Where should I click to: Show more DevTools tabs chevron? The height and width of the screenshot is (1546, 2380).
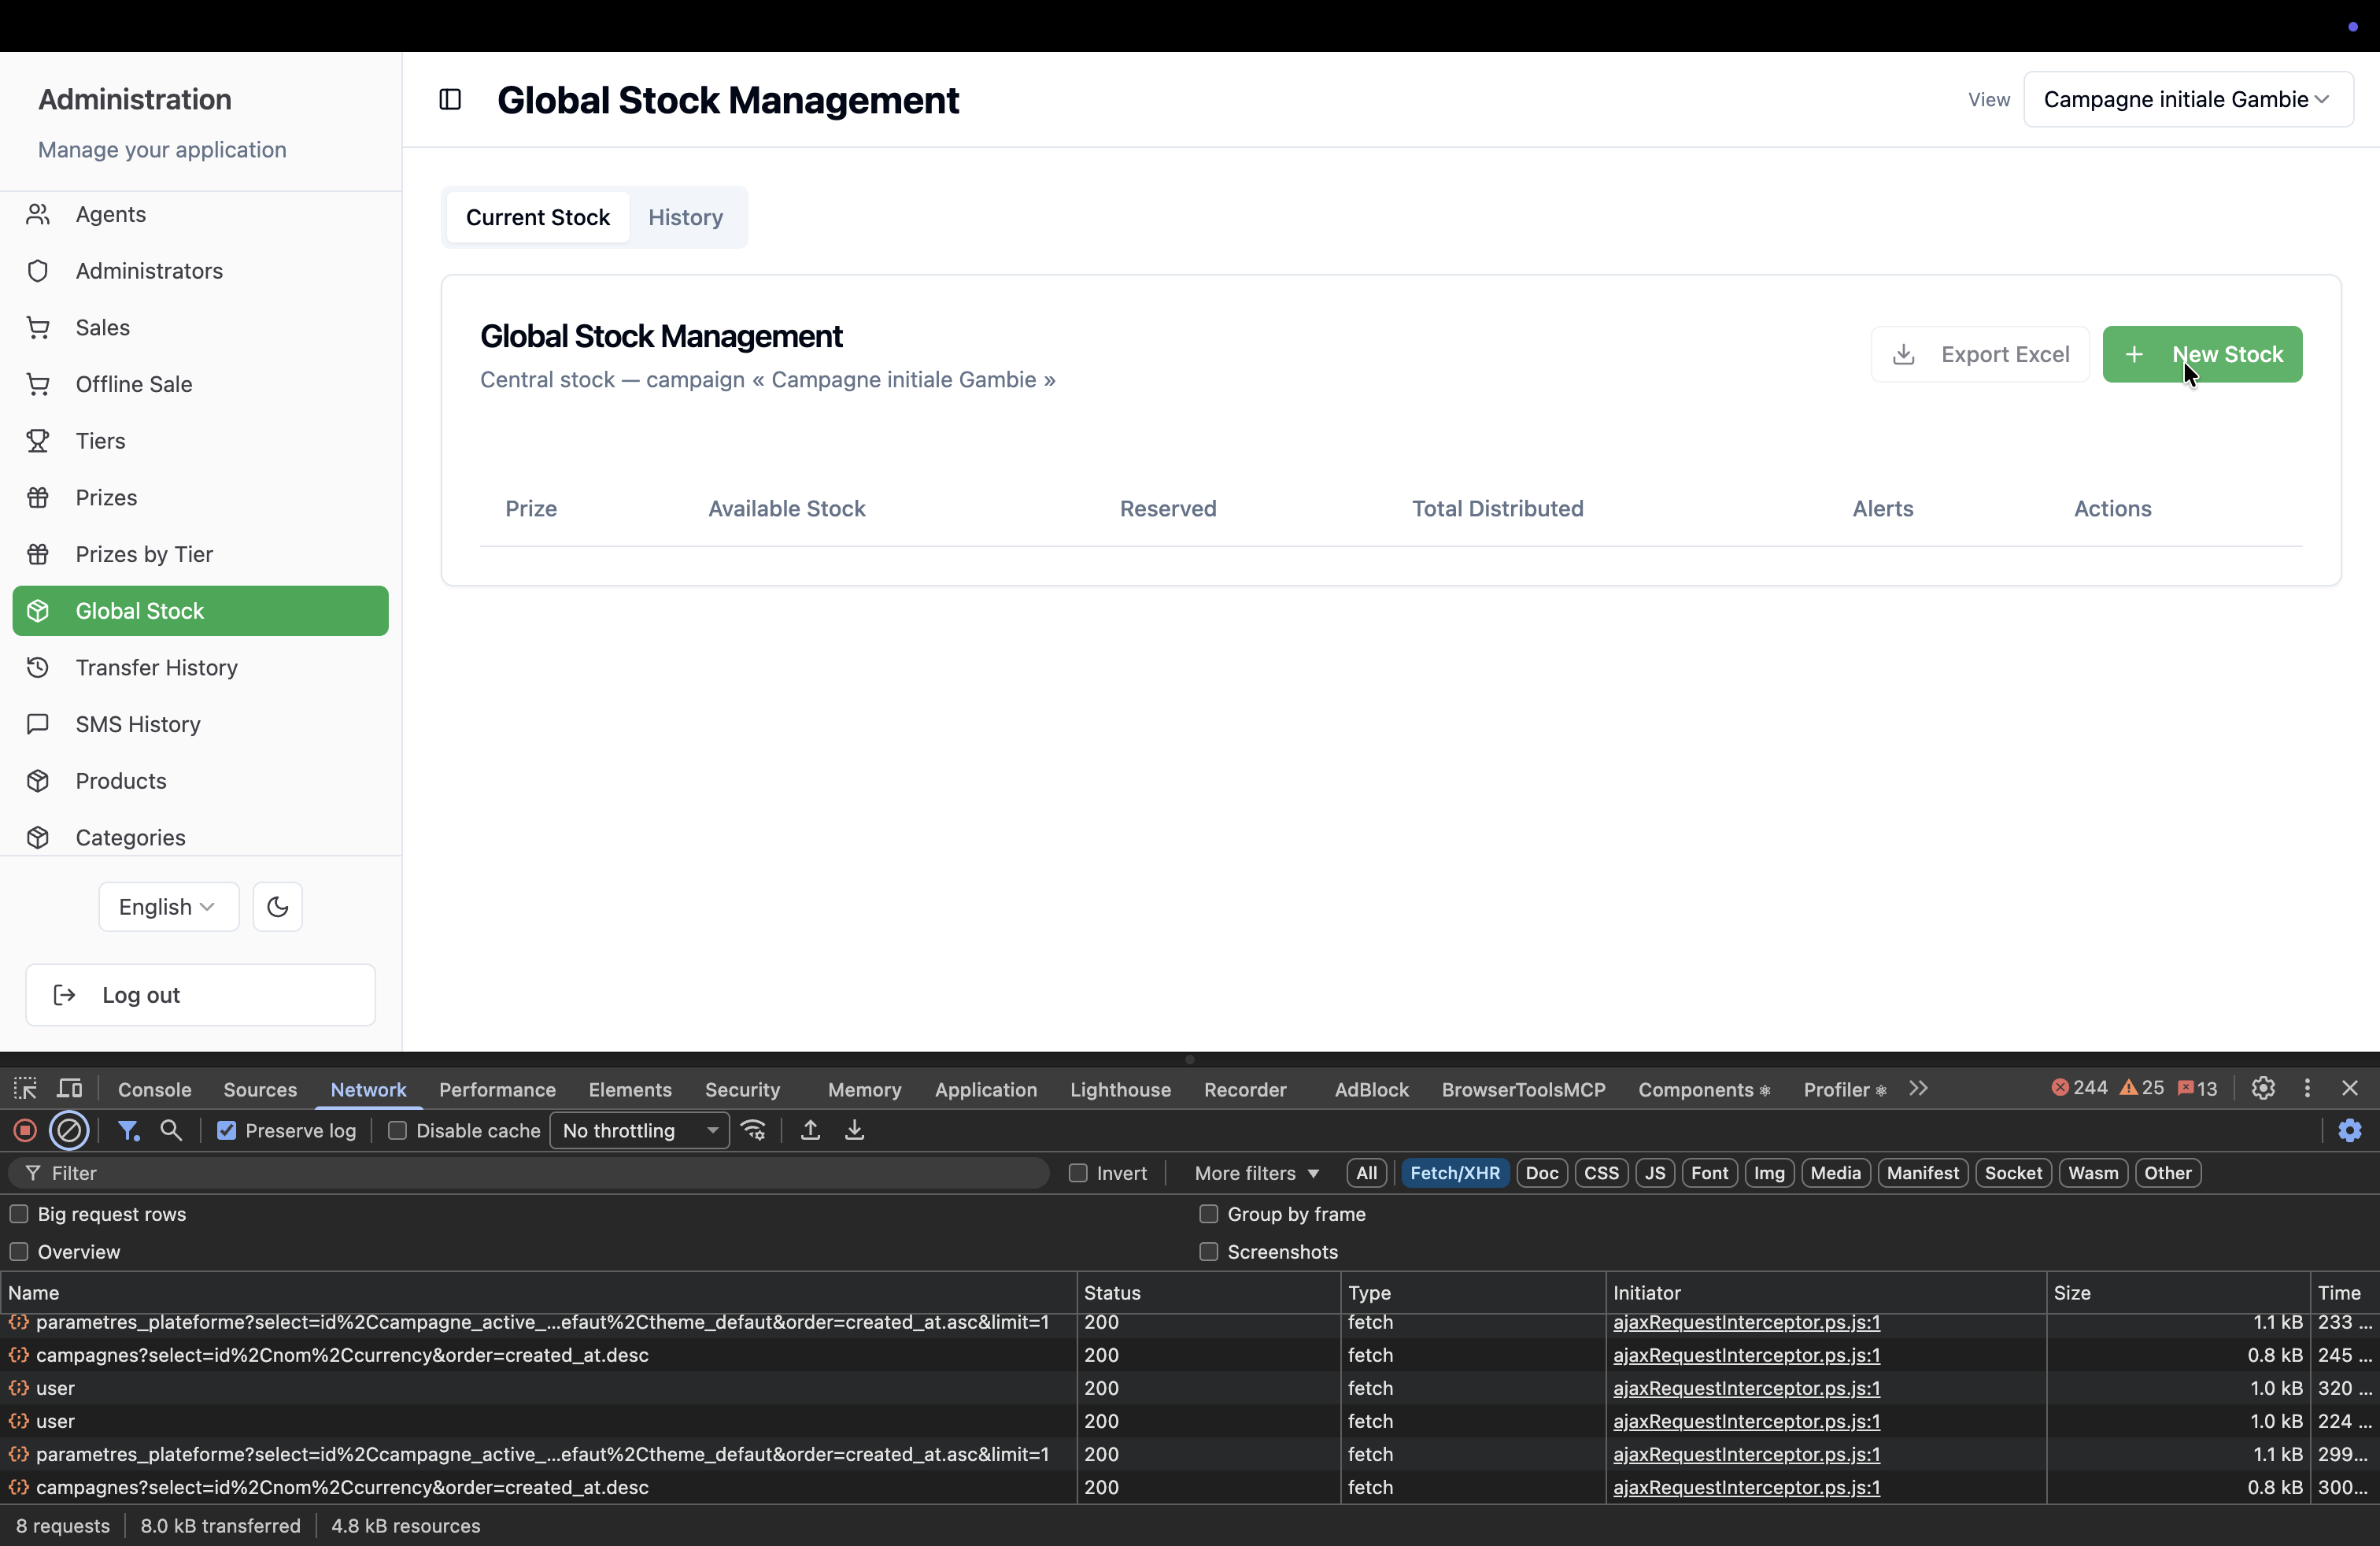pyautogui.click(x=1918, y=1088)
